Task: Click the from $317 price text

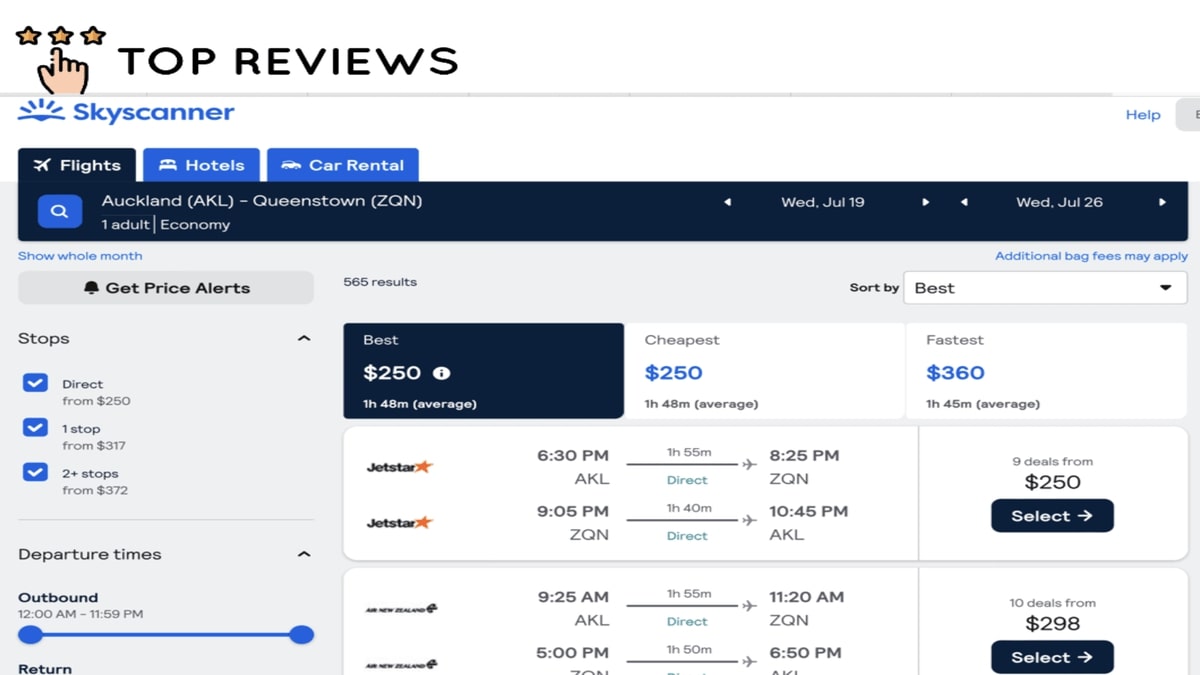Action: pyautogui.click(x=94, y=446)
